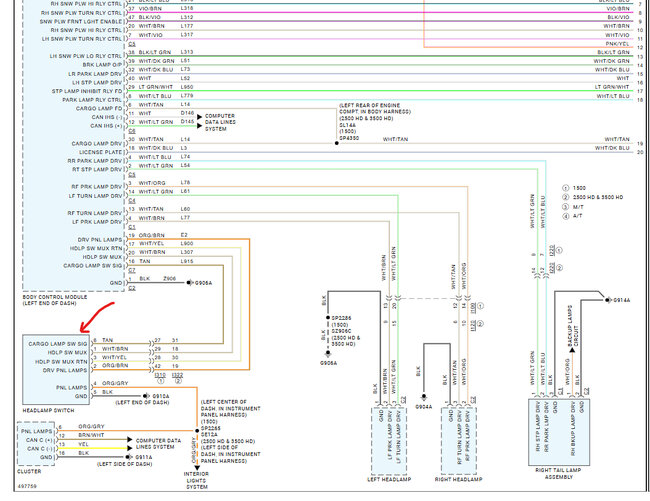Click the BODY CONTROL MODULE label
The width and height of the screenshot is (650, 501).
coord(55,297)
